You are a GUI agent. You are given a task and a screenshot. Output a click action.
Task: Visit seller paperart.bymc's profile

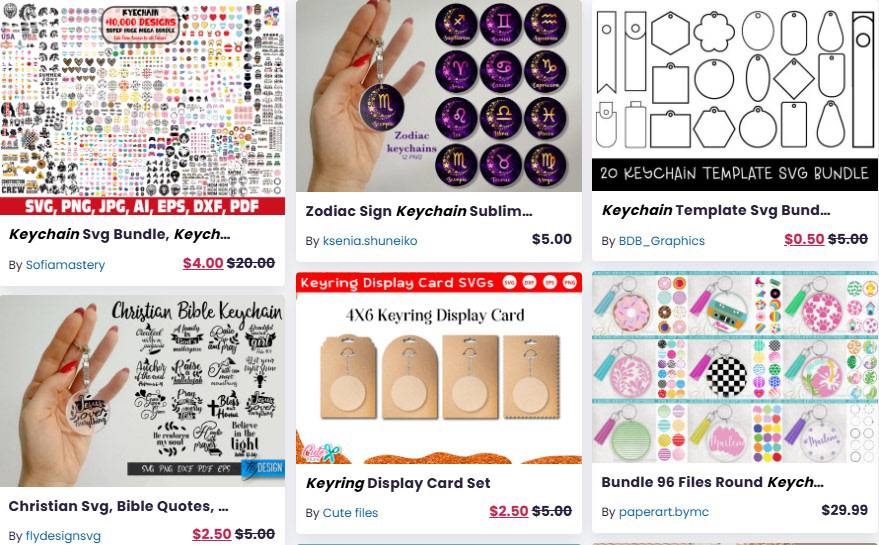click(x=664, y=512)
